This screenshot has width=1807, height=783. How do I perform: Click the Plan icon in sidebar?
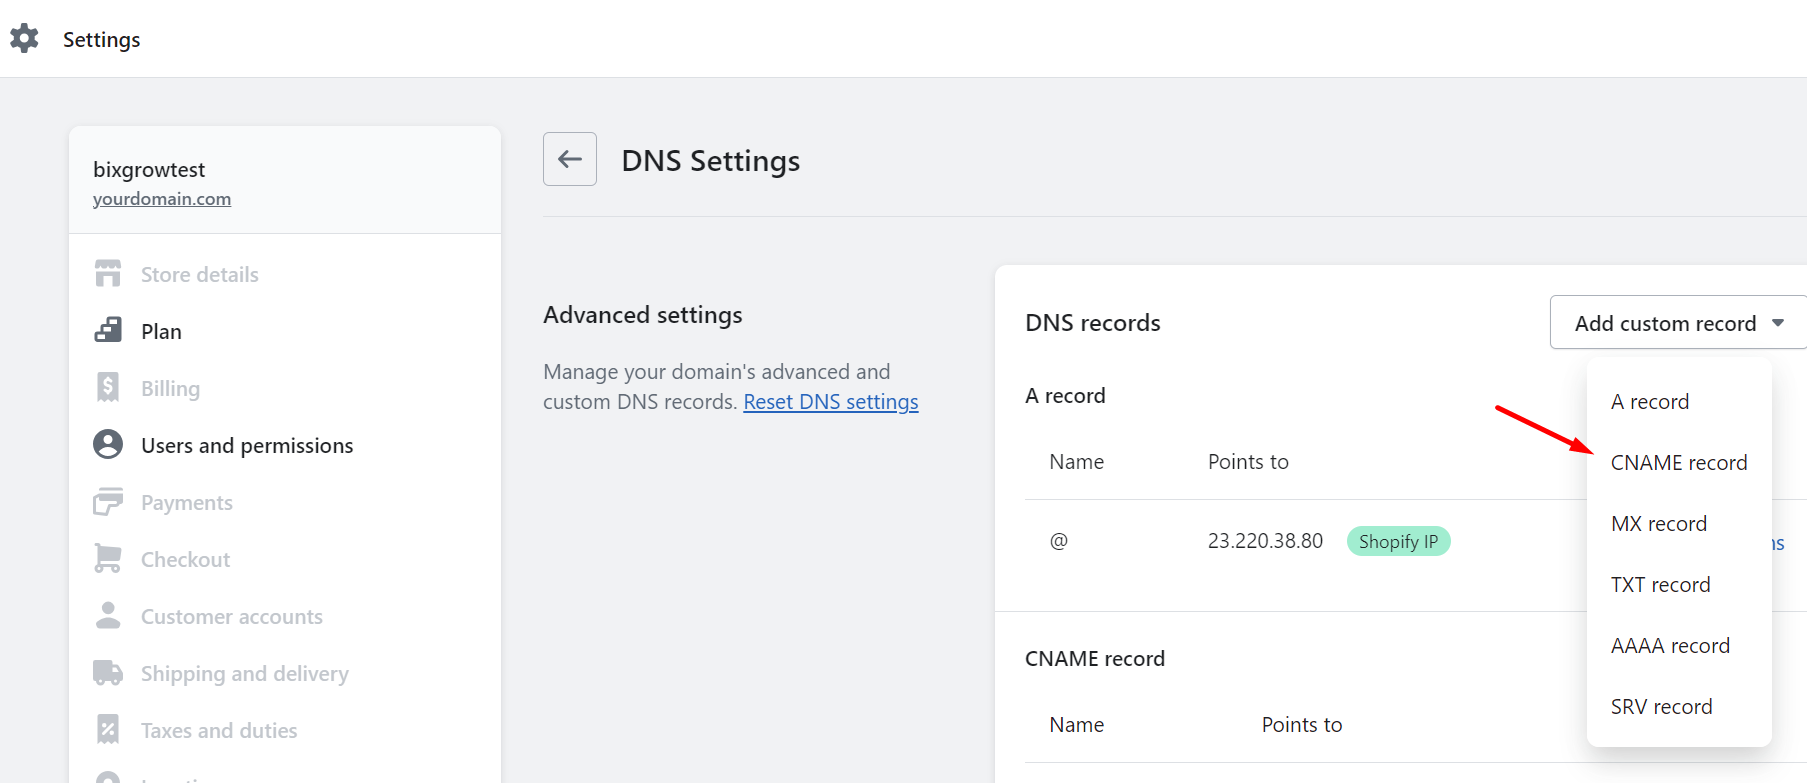108,331
